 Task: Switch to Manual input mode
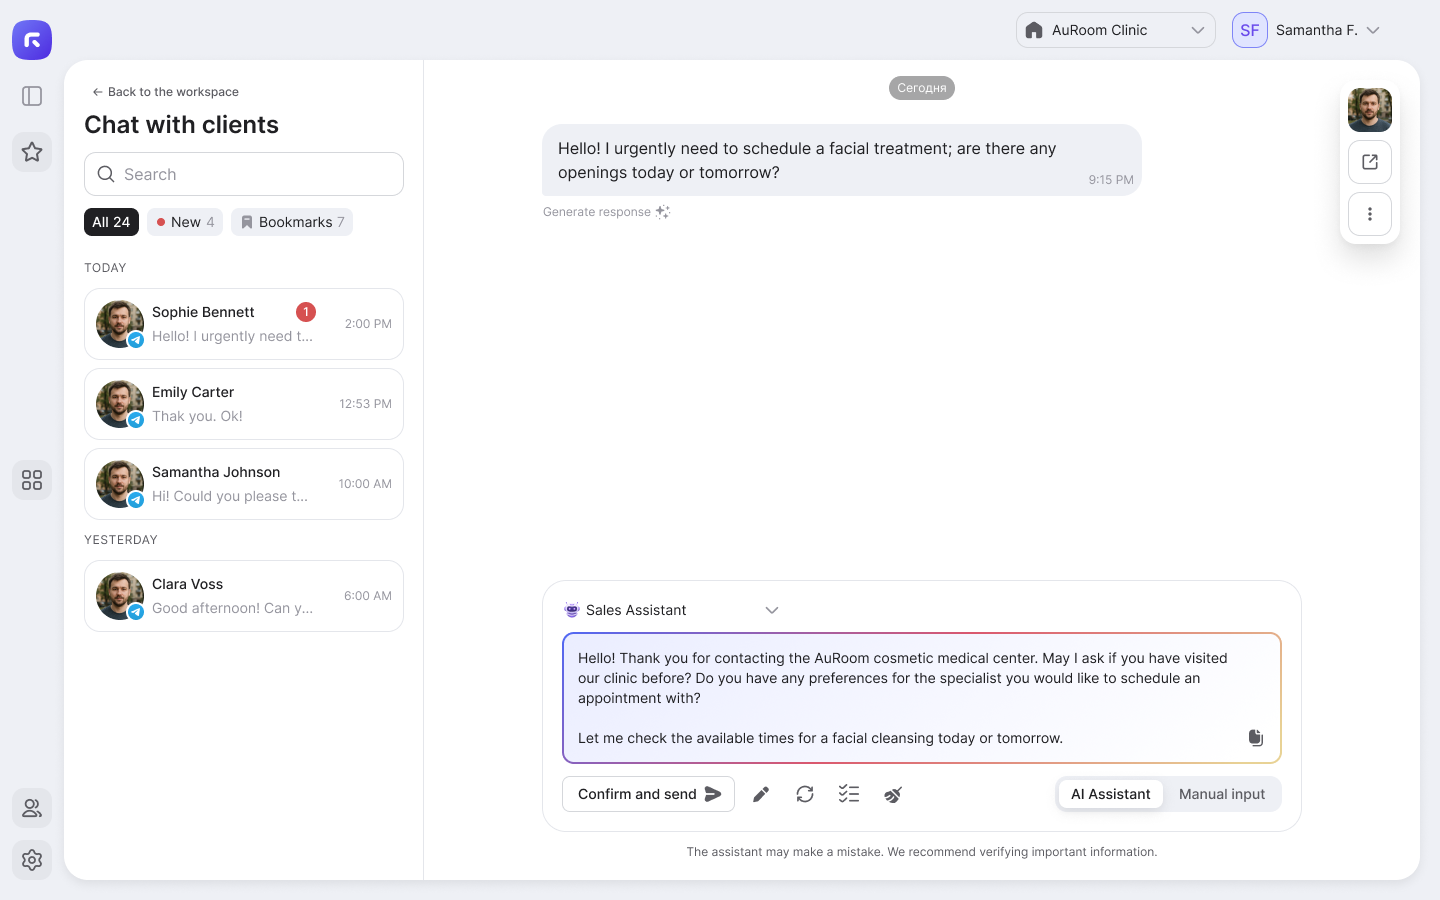click(x=1222, y=794)
